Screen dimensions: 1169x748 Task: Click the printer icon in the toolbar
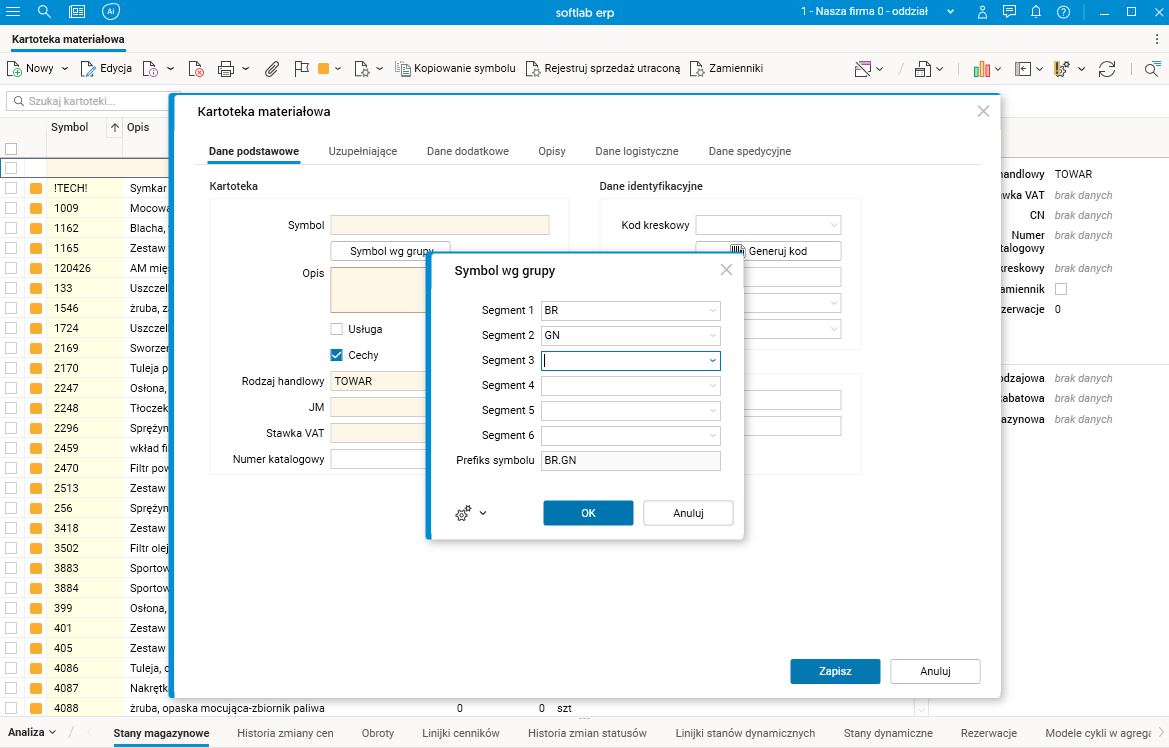coord(225,69)
